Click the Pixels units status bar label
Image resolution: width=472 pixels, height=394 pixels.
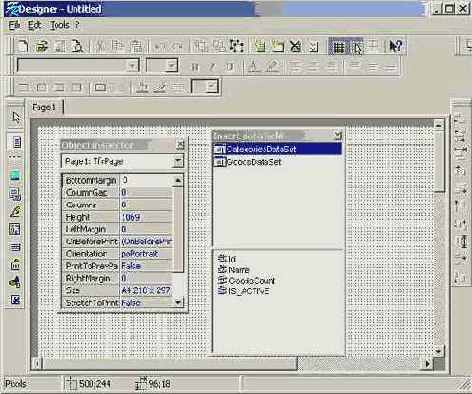(x=15, y=384)
